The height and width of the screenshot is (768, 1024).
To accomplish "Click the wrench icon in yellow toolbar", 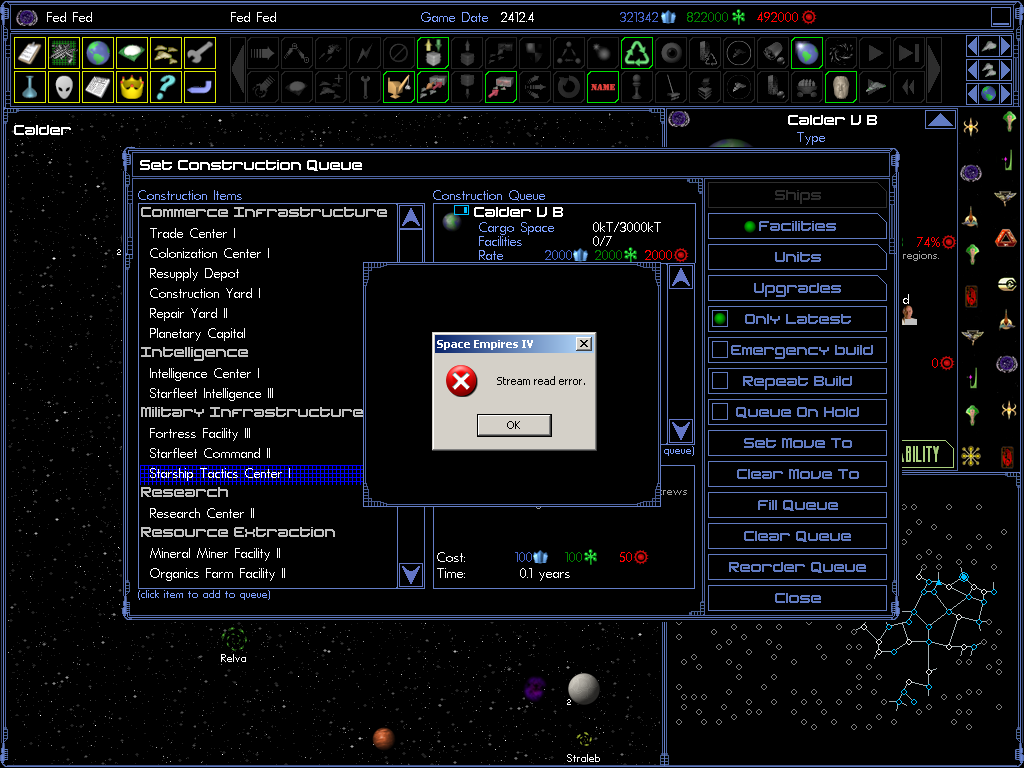I will click(x=200, y=53).
